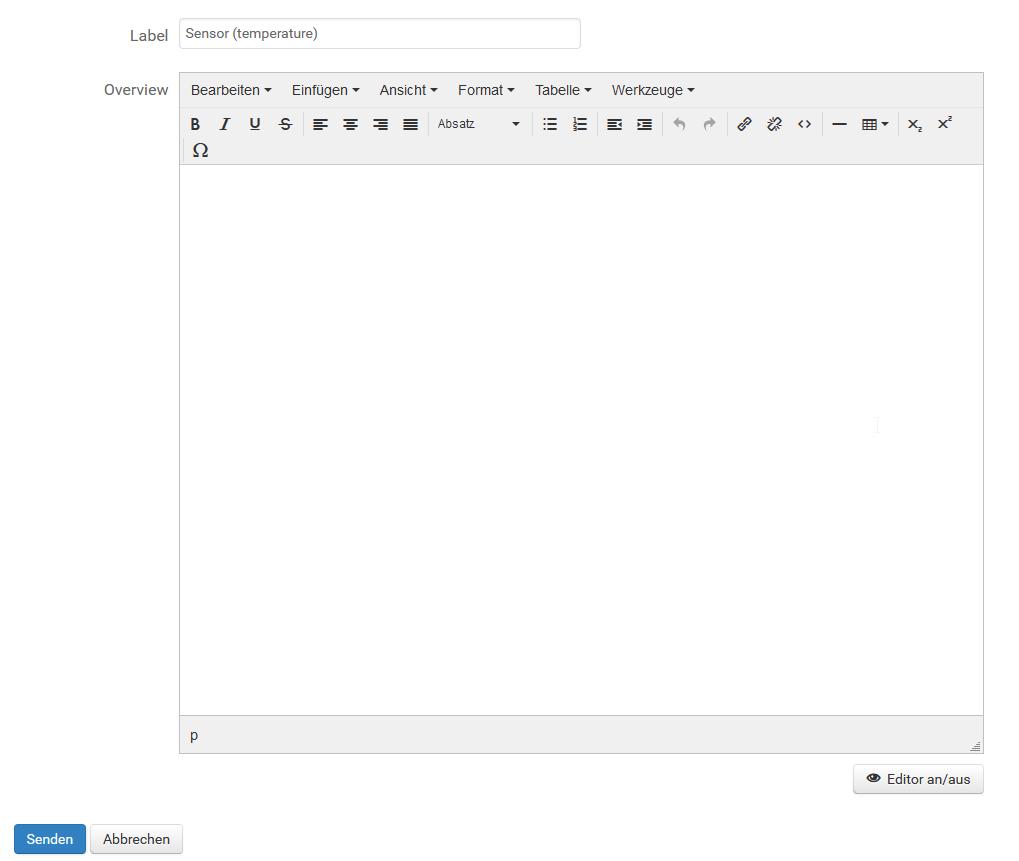Viewport: 1019px width, 861px height.
Task: Cancel editing with the Abbrechen button
Action: click(x=136, y=839)
